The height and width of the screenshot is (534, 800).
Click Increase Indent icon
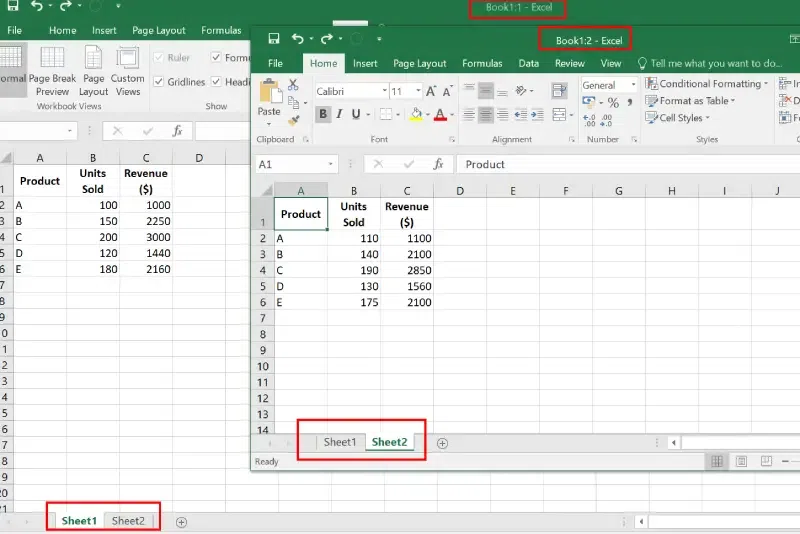pos(537,115)
